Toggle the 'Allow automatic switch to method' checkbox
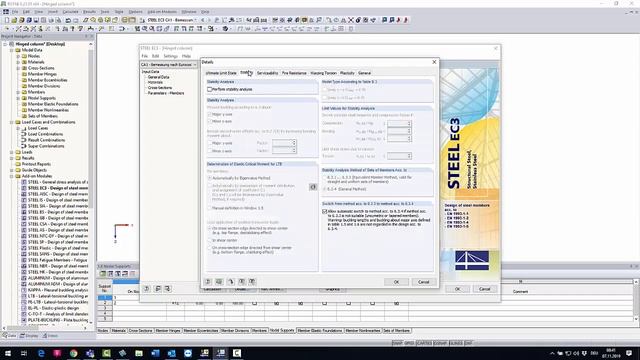Viewport: 640px width, 360px height. 325,211
